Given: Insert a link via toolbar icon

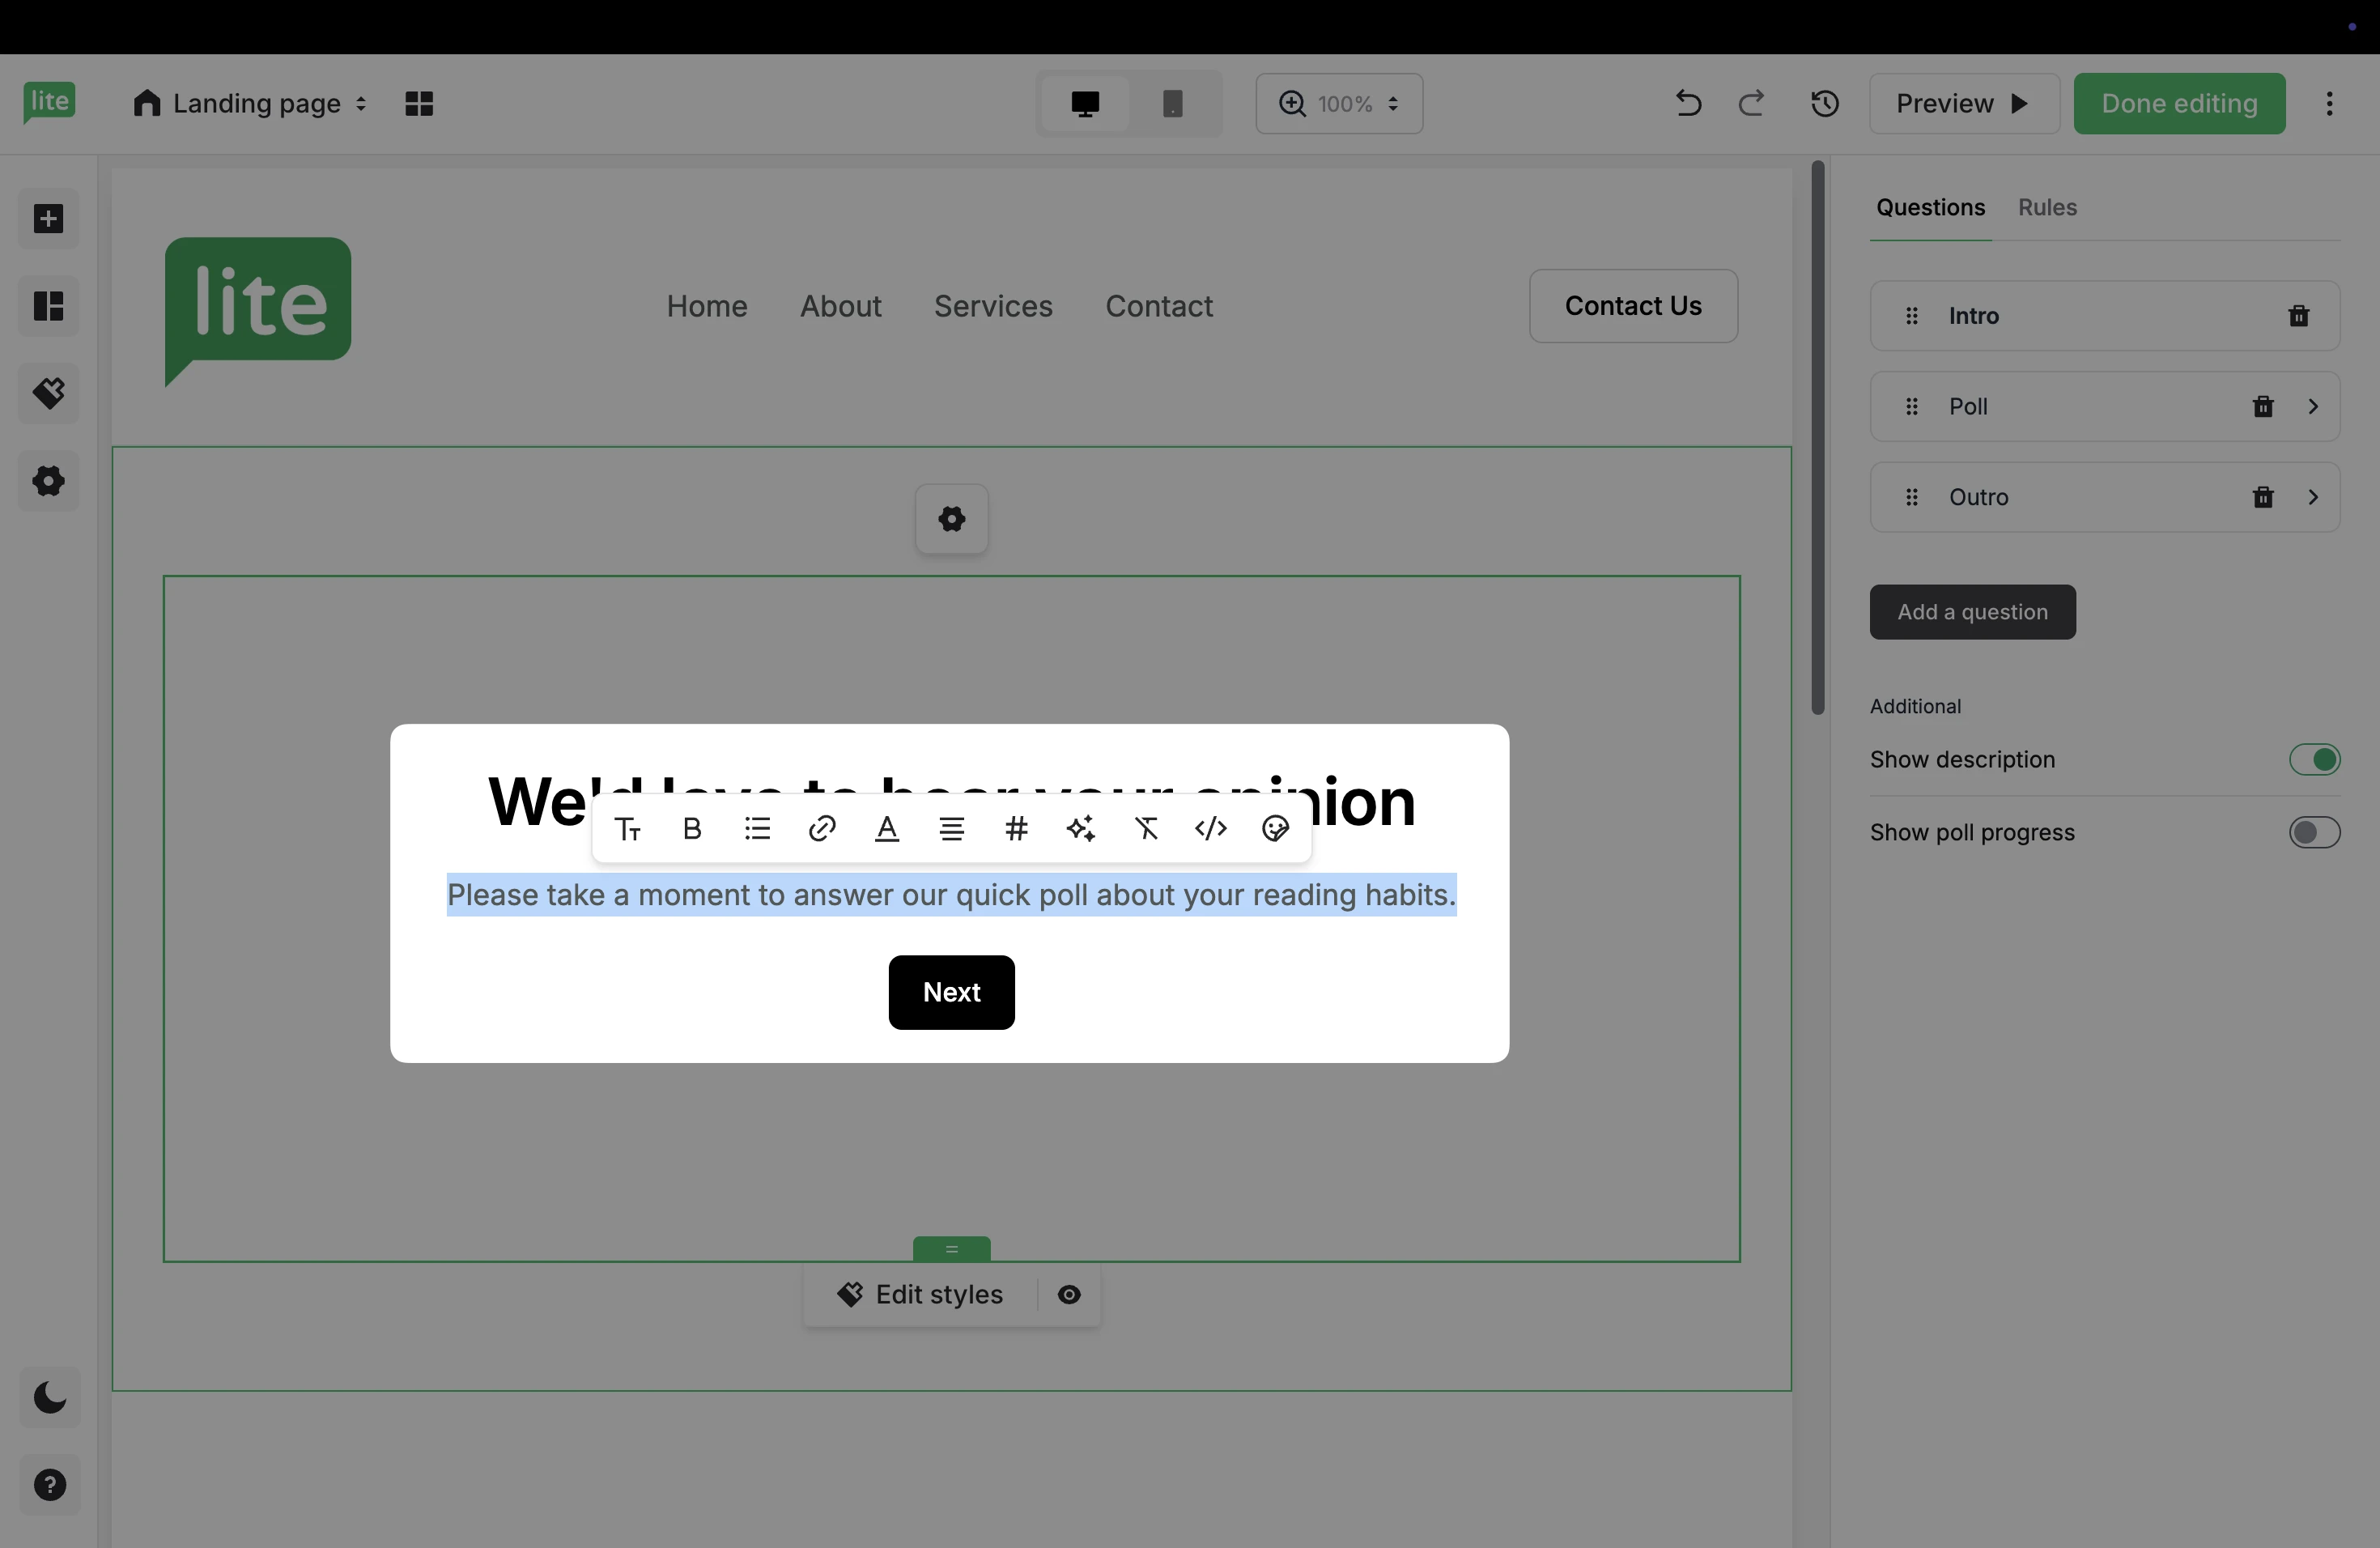Looking at the screenshot, I should 822,828.
